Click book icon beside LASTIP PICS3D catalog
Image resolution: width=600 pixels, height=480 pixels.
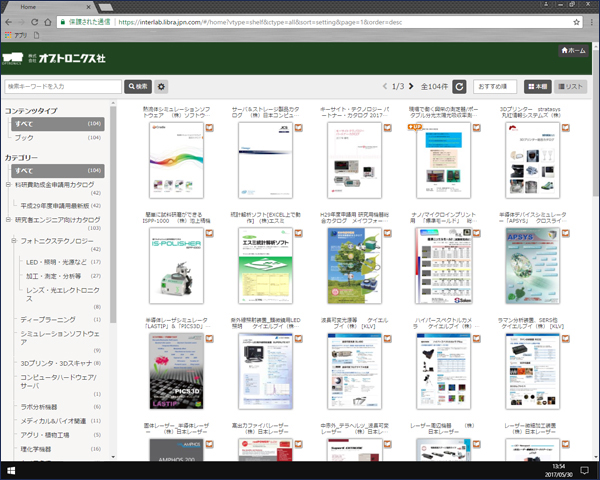(x=209, y=338)
